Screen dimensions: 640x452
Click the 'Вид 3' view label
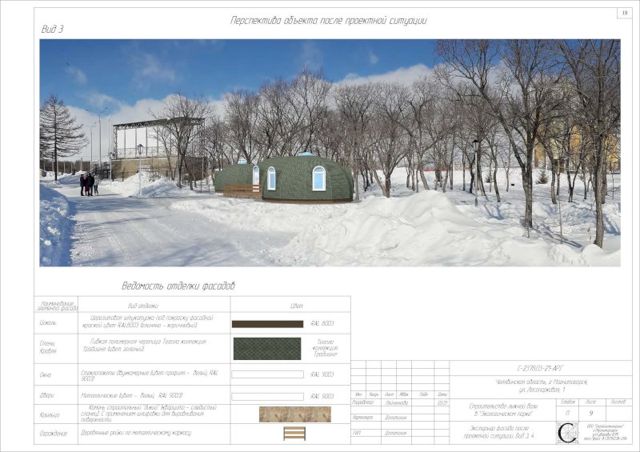click(53, 30)
